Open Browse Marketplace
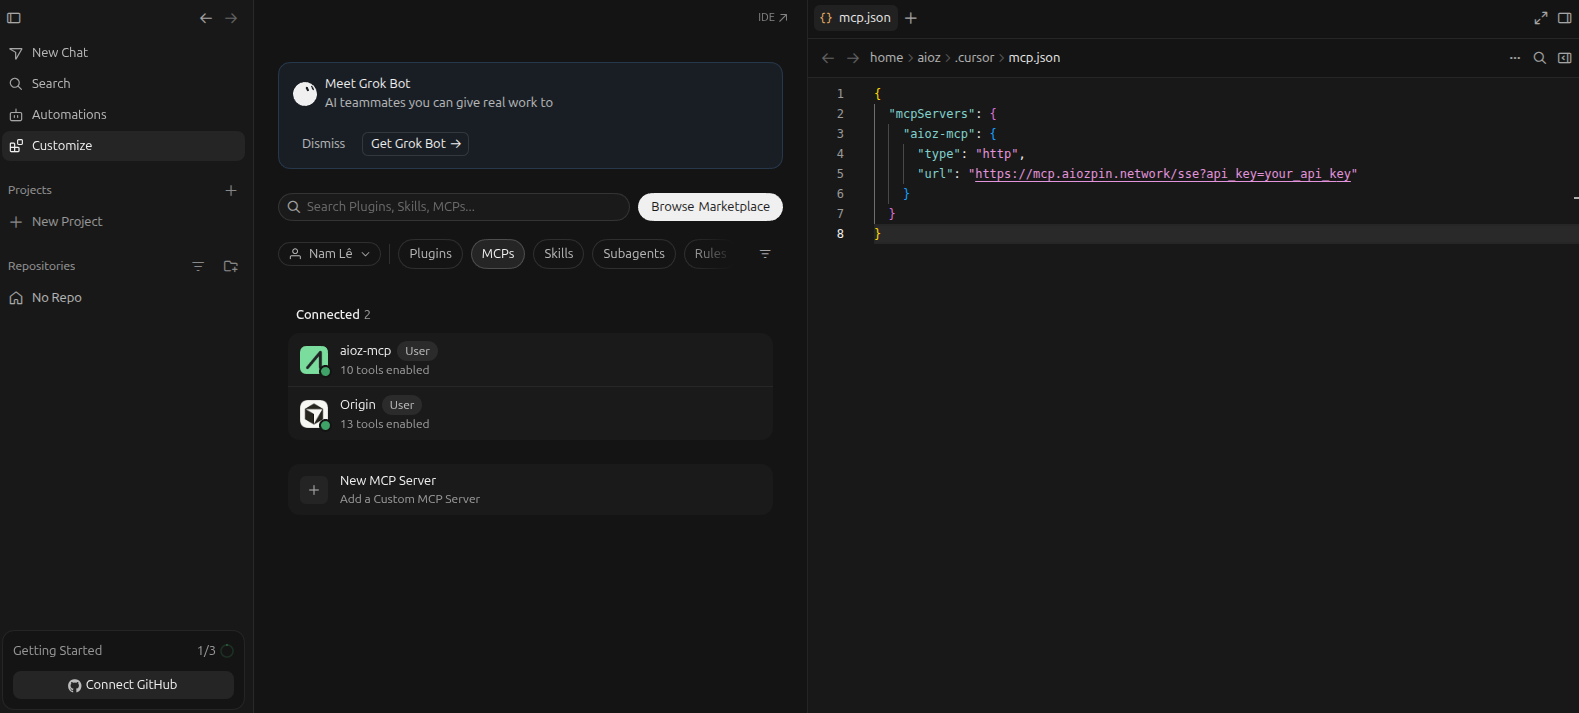This screenshot has width=1579, height=713. pos(711,207)
